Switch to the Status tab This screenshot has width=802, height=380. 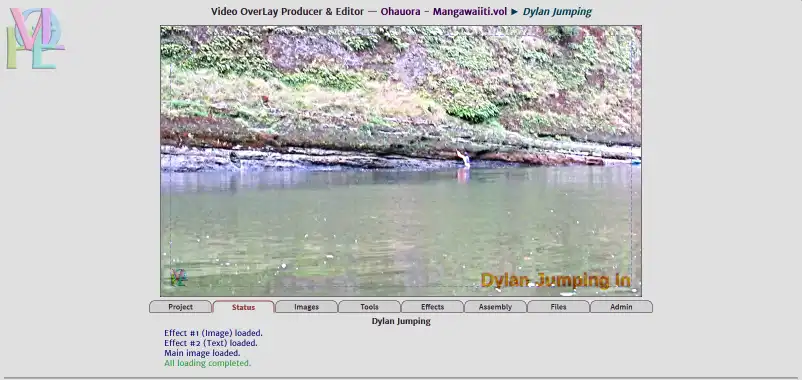click(243, 307)
